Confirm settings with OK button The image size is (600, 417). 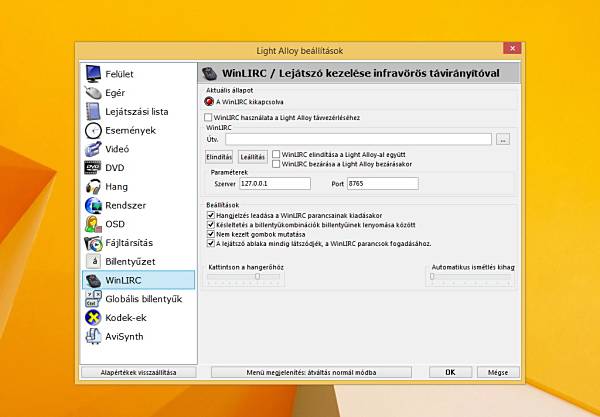pyautogui.click(x=450, y=372)
